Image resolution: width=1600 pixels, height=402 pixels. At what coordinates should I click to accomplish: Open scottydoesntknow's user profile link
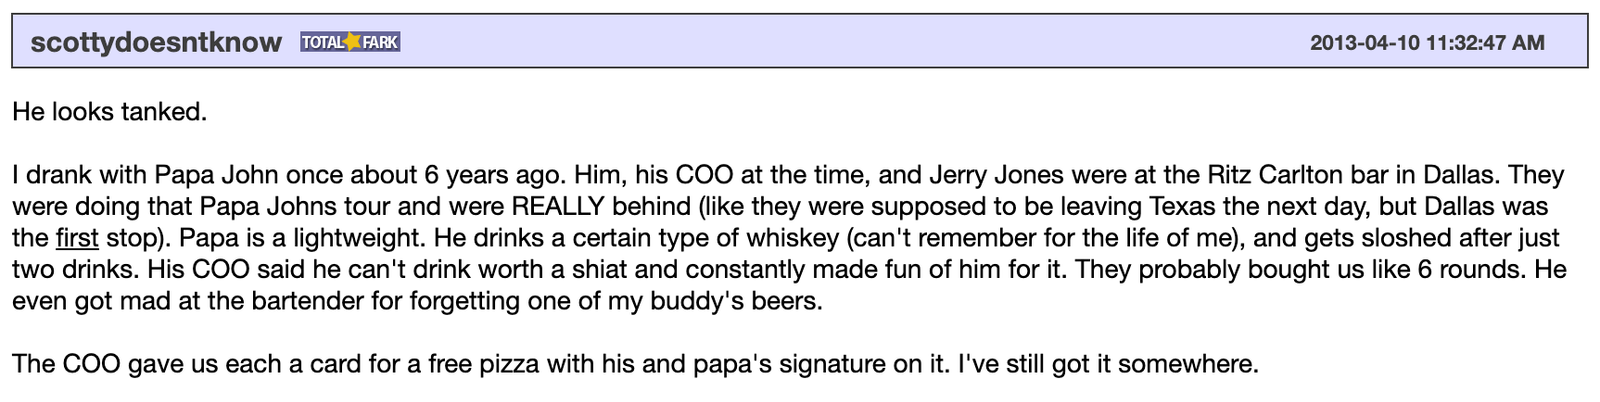pos(156,42)
